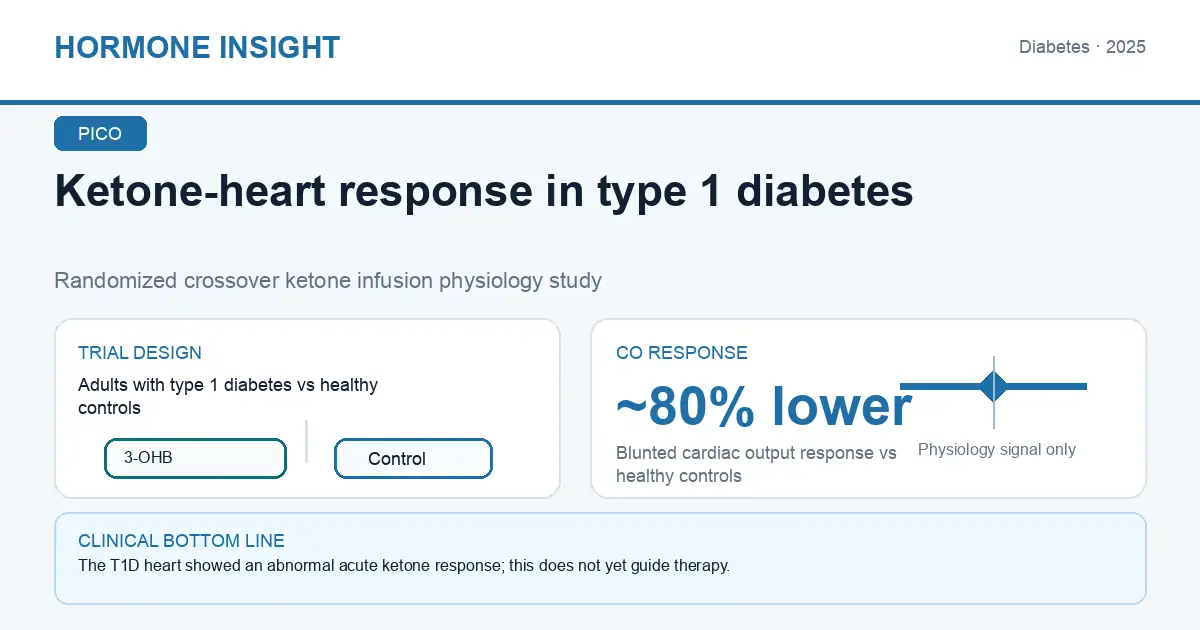Click the T1D heart bottom line sentence
1200x630 pixels.
click(404, 566)
